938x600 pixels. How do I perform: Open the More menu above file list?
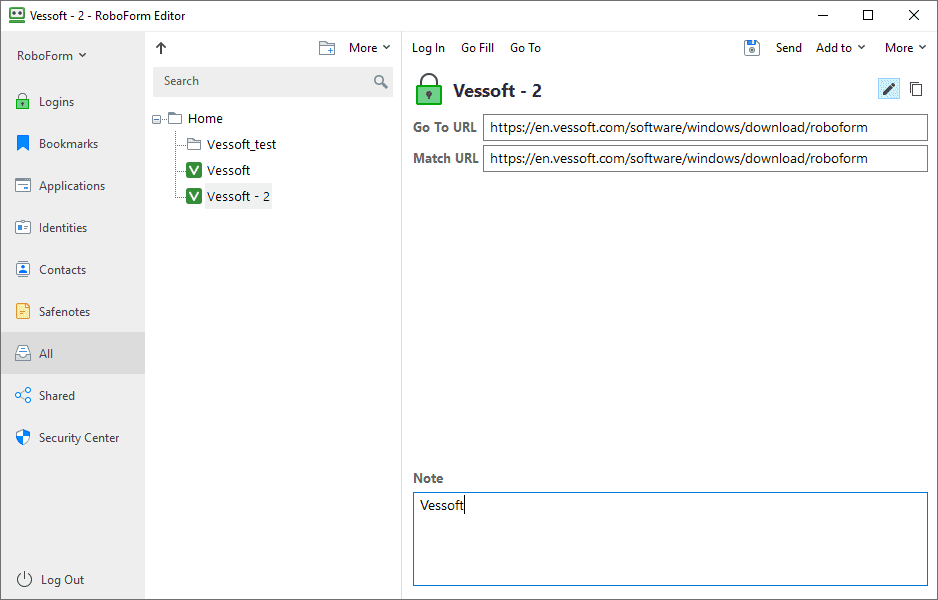(x=369, y=48)
